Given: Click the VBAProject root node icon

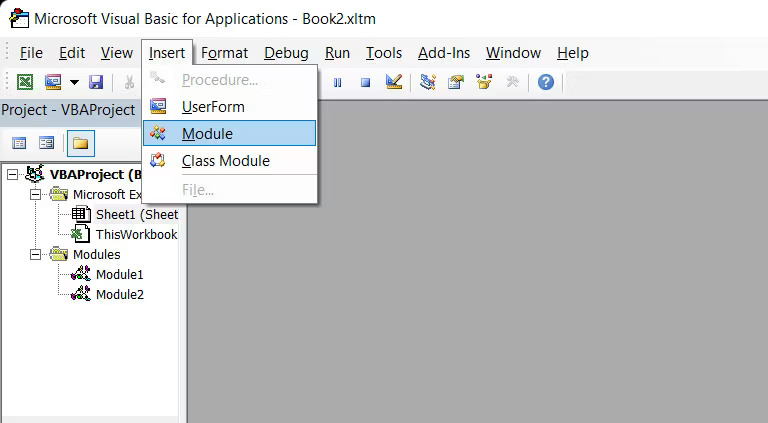Looking at the screenshot, I should click(x=35, y=174).
